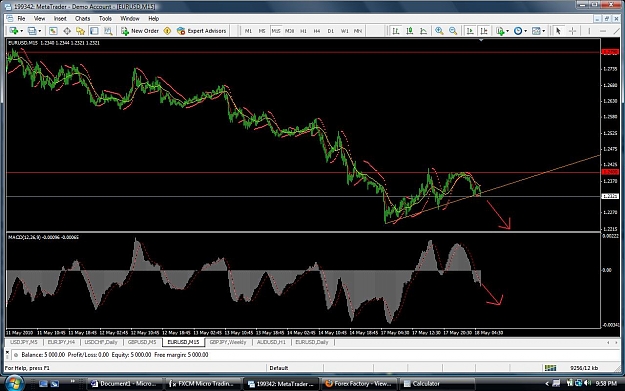Screen dimensions: 625x391
Task: Click the Zoom Out magnifier icon
Action: pyautogui.click(x=453, y=31)
